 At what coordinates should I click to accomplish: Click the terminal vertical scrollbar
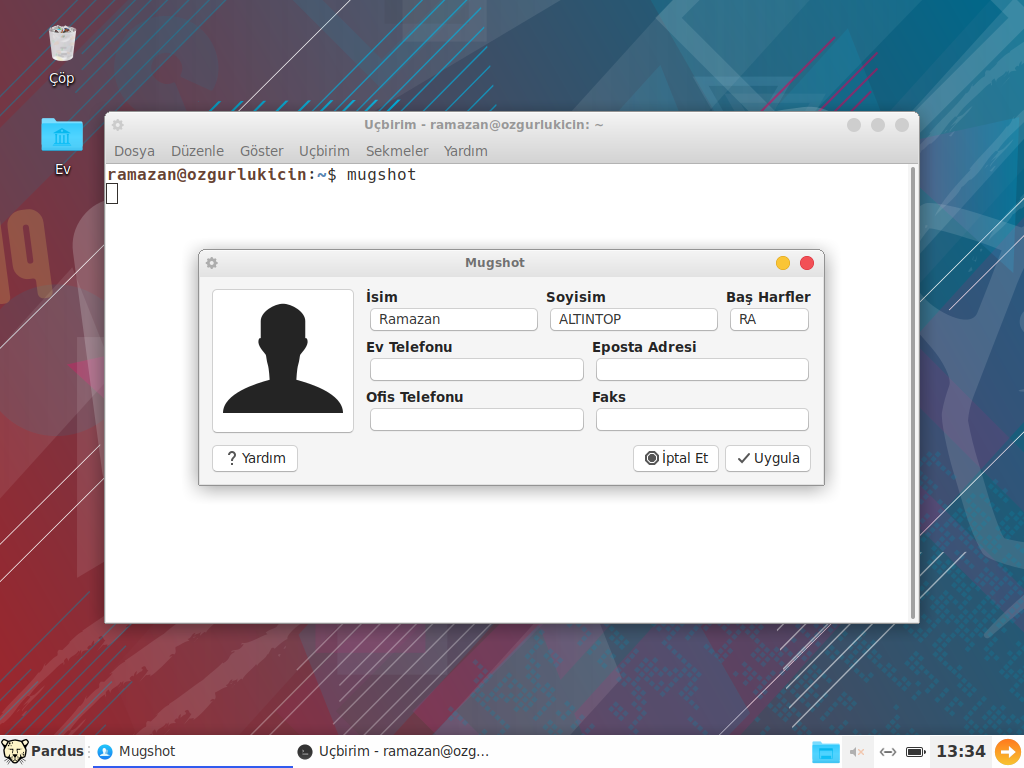tap(912, 392)
